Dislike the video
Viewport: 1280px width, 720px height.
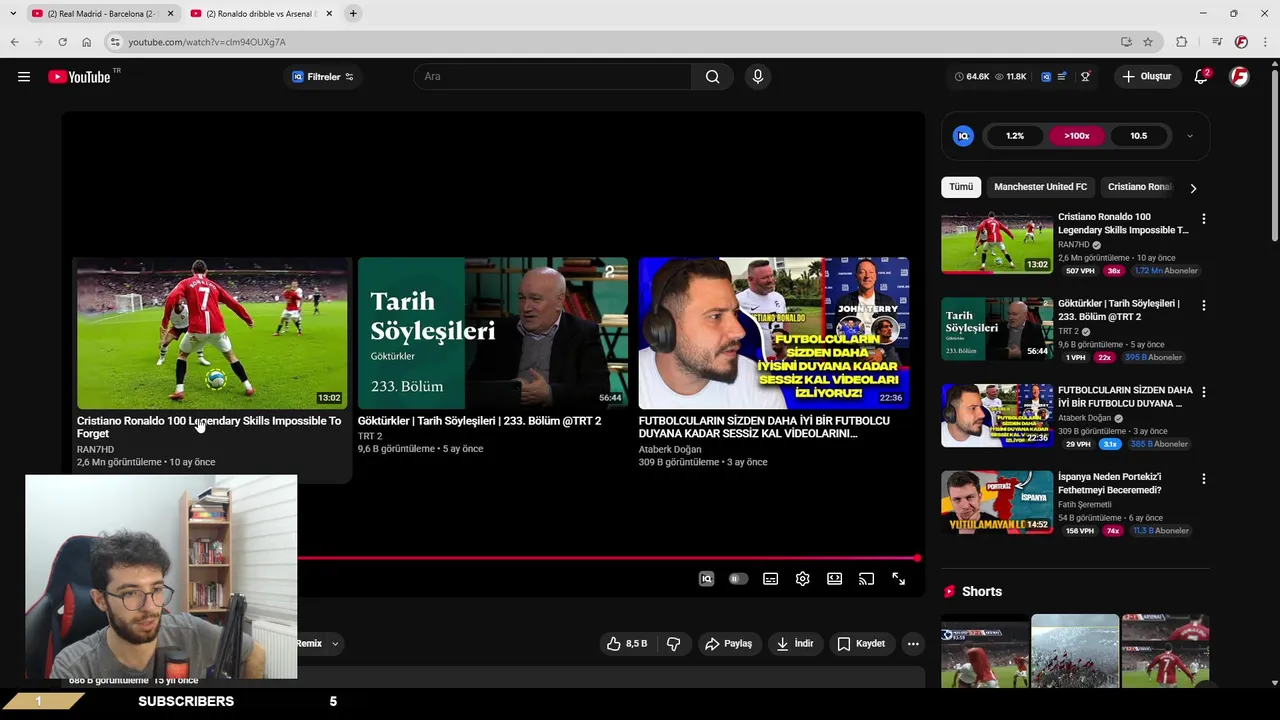tap(674, 644)
